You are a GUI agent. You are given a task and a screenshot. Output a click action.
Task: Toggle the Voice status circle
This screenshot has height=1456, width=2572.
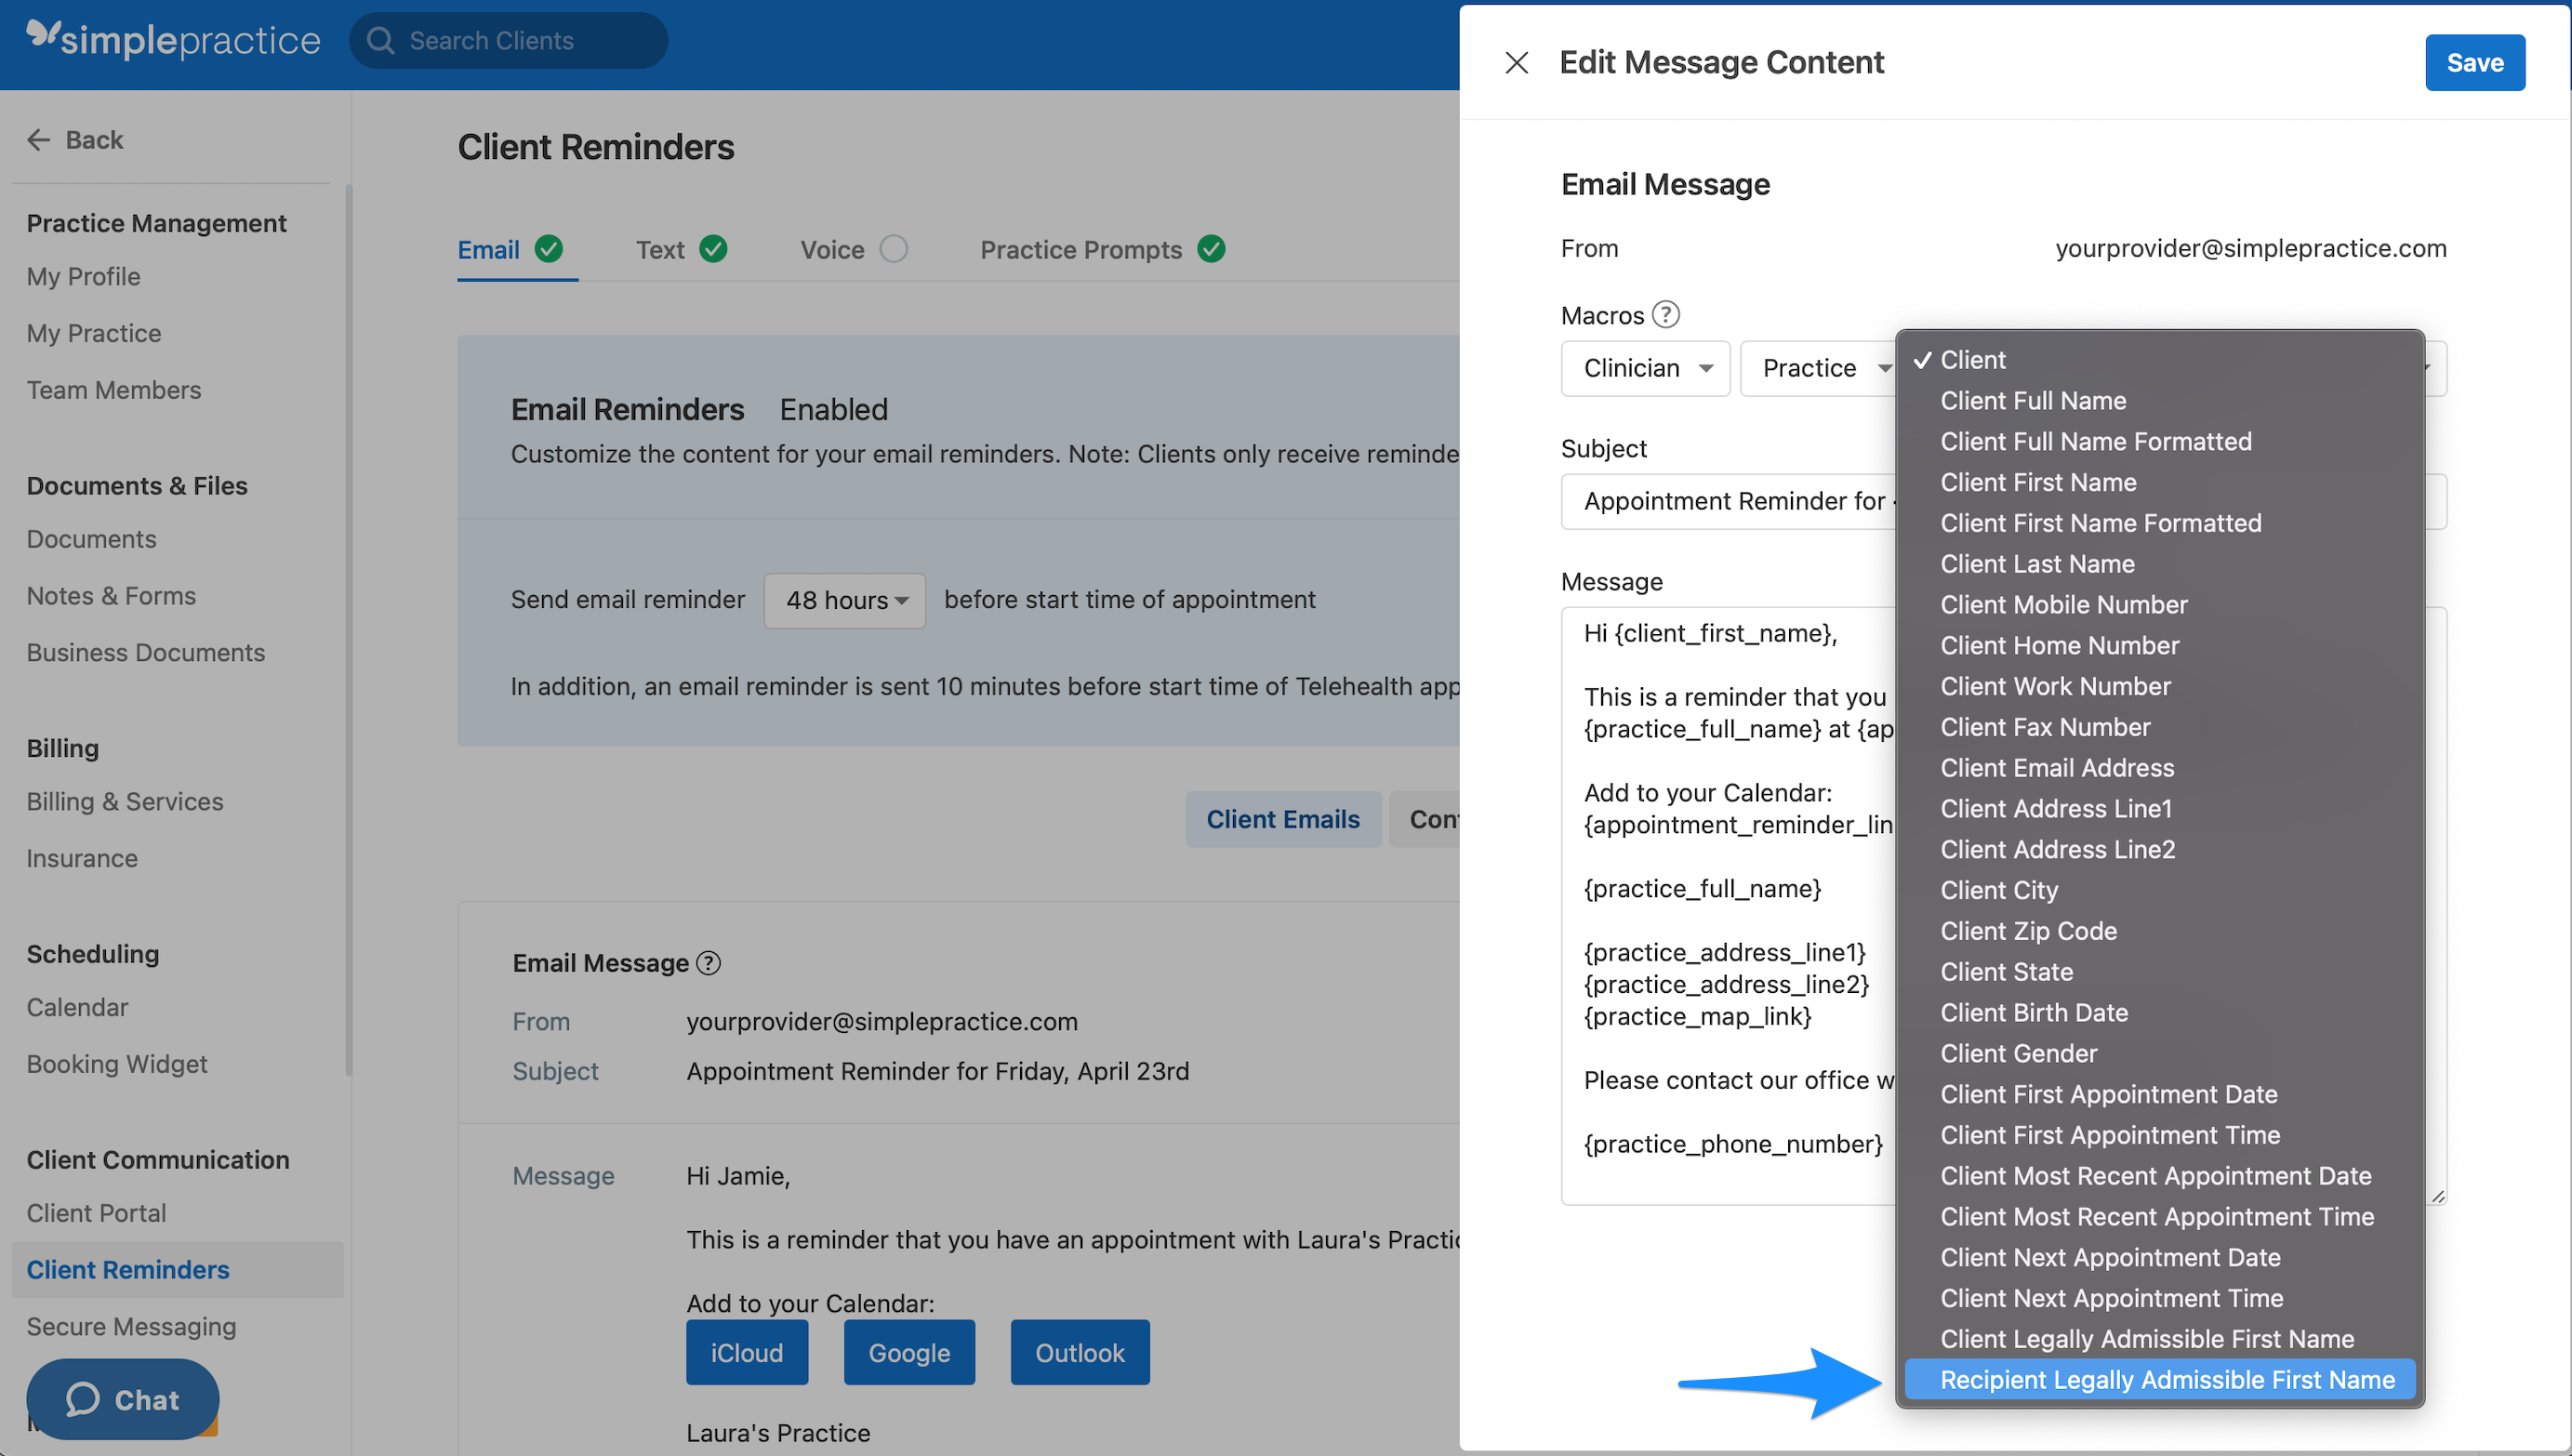click(x=894, y=249)
